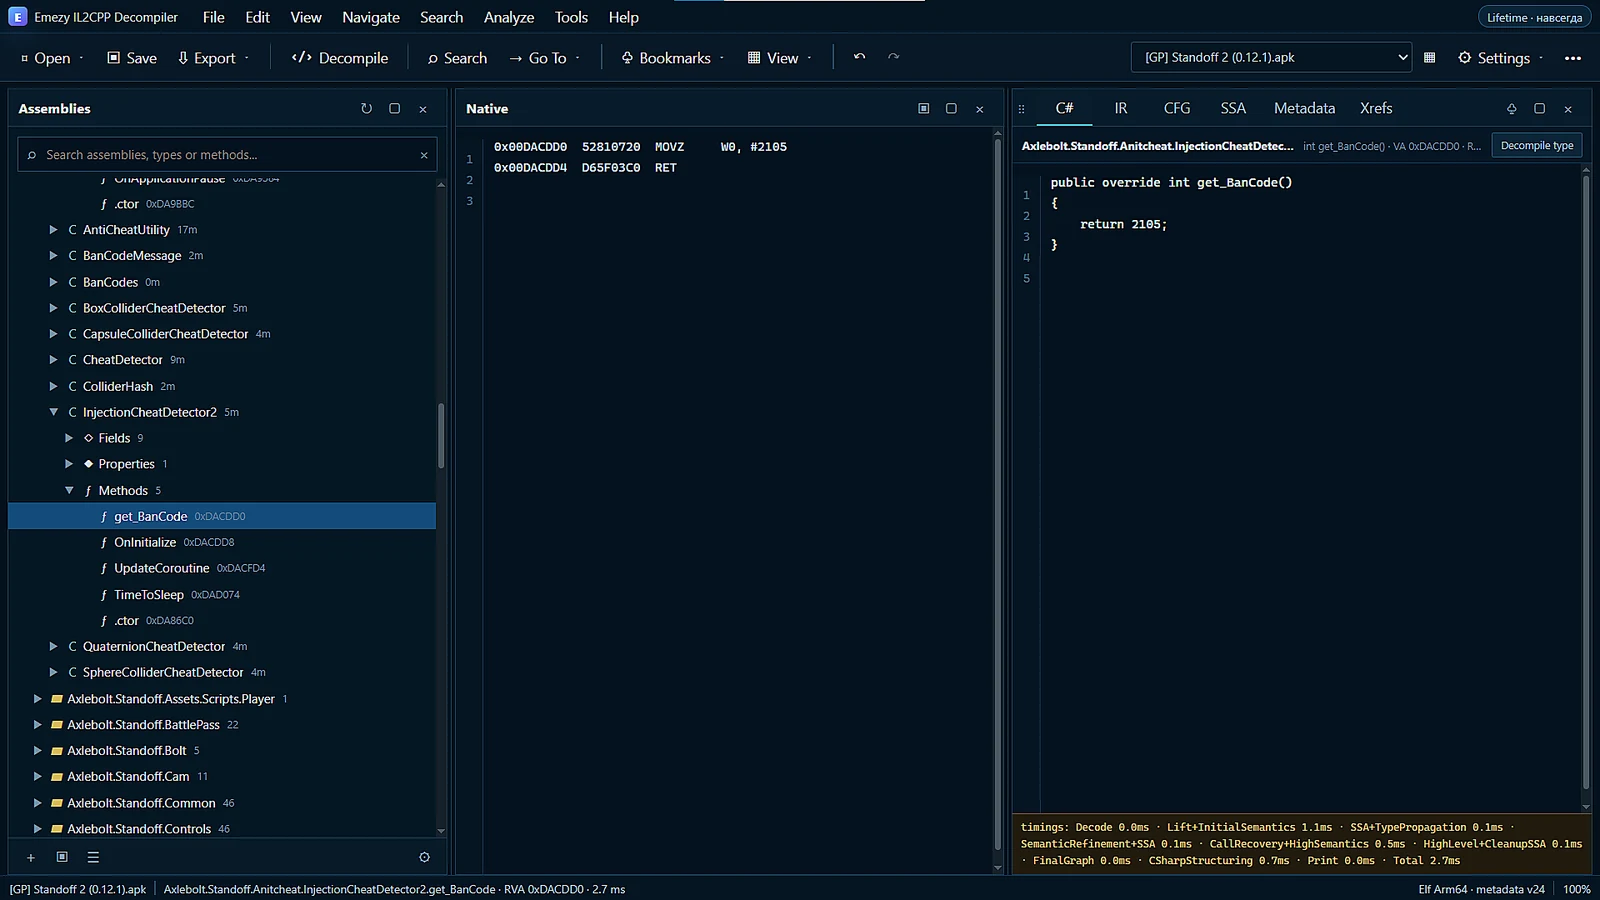Maximize the Assemblies panel
The height and width of the screenshot is (900, 1600).
pyautogui.click(x=394, y=108)
